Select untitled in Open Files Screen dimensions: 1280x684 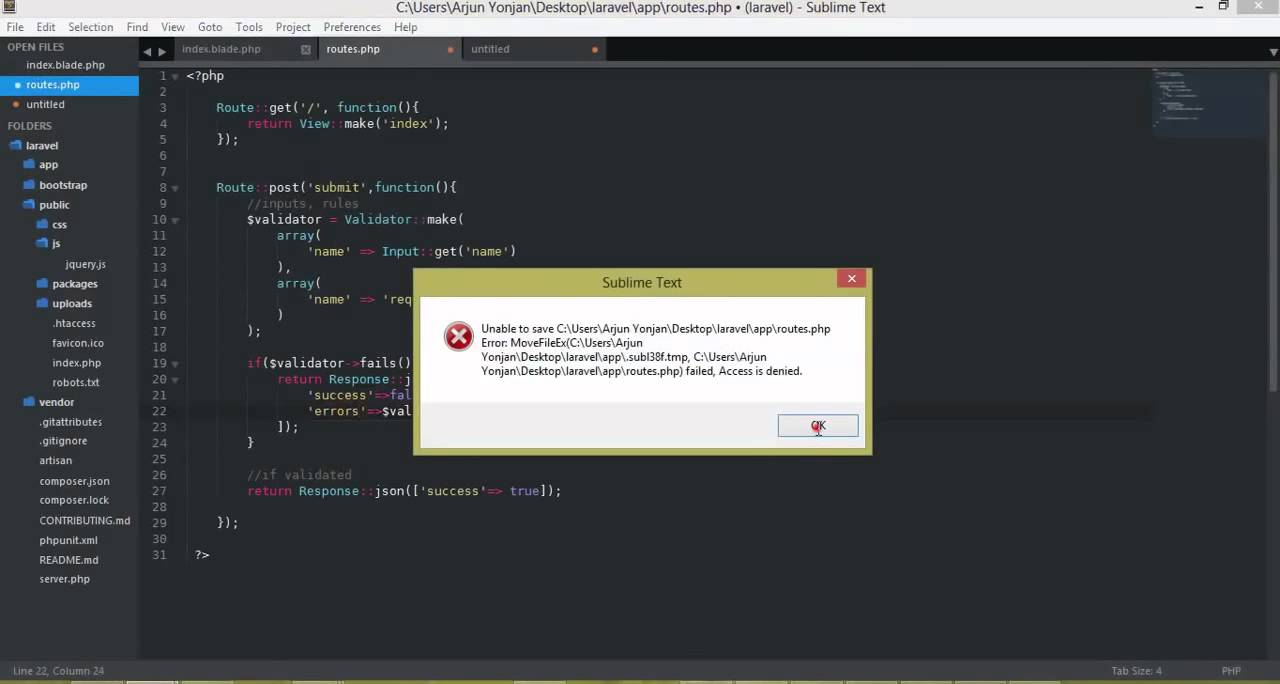[x=45, y=104]
